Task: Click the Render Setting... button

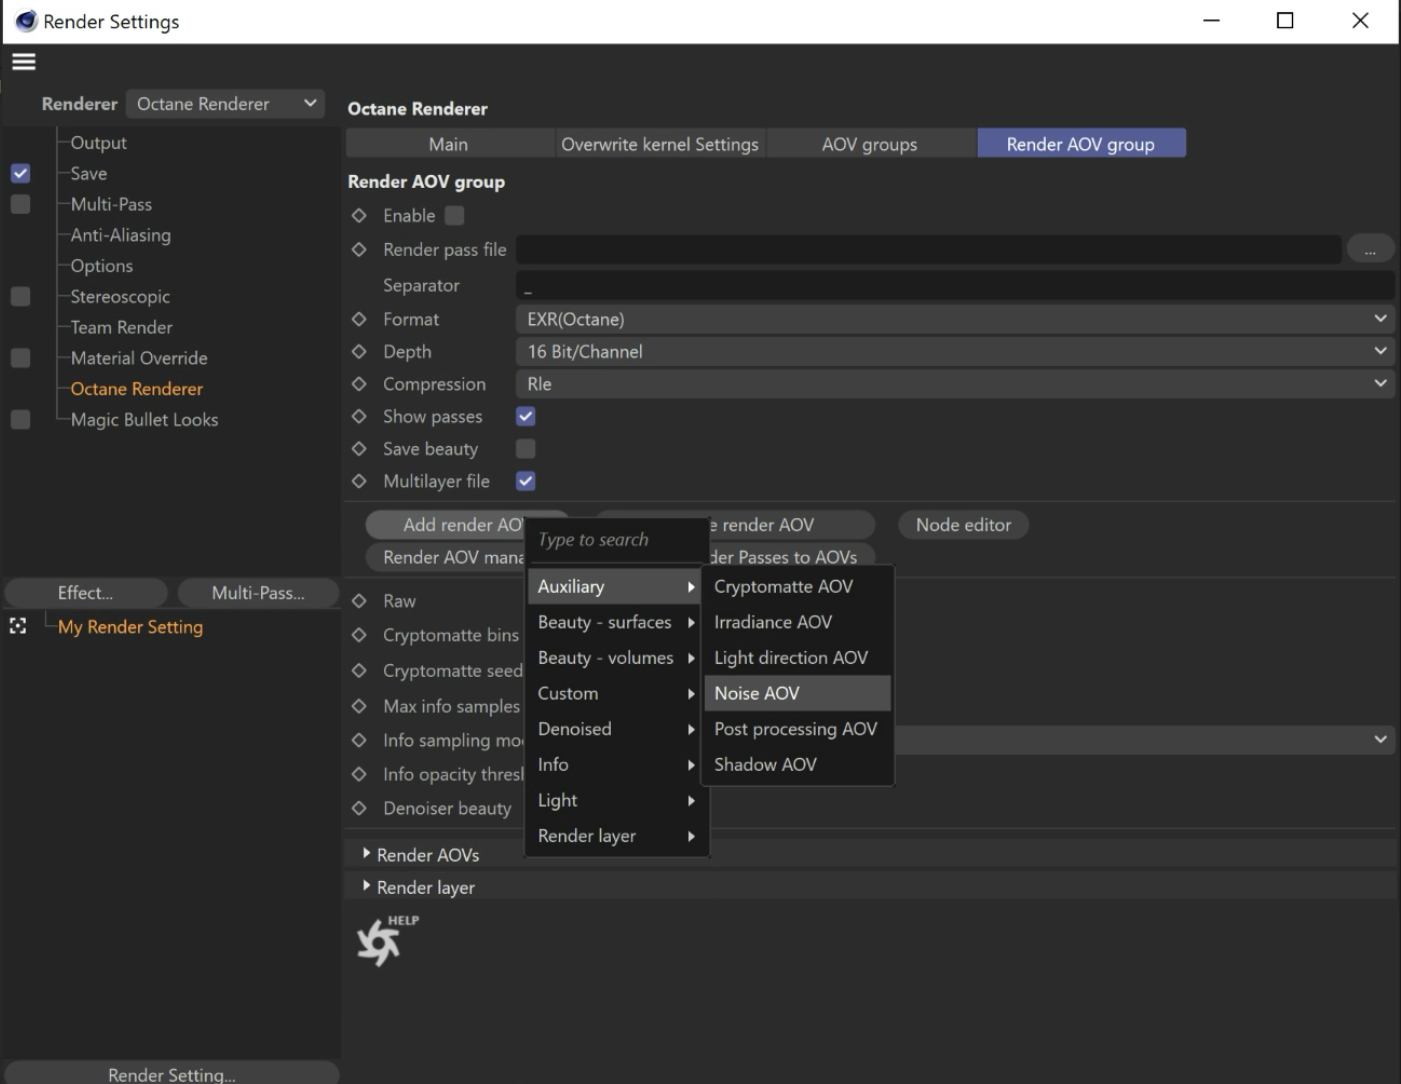Action: coord(172,1073)
